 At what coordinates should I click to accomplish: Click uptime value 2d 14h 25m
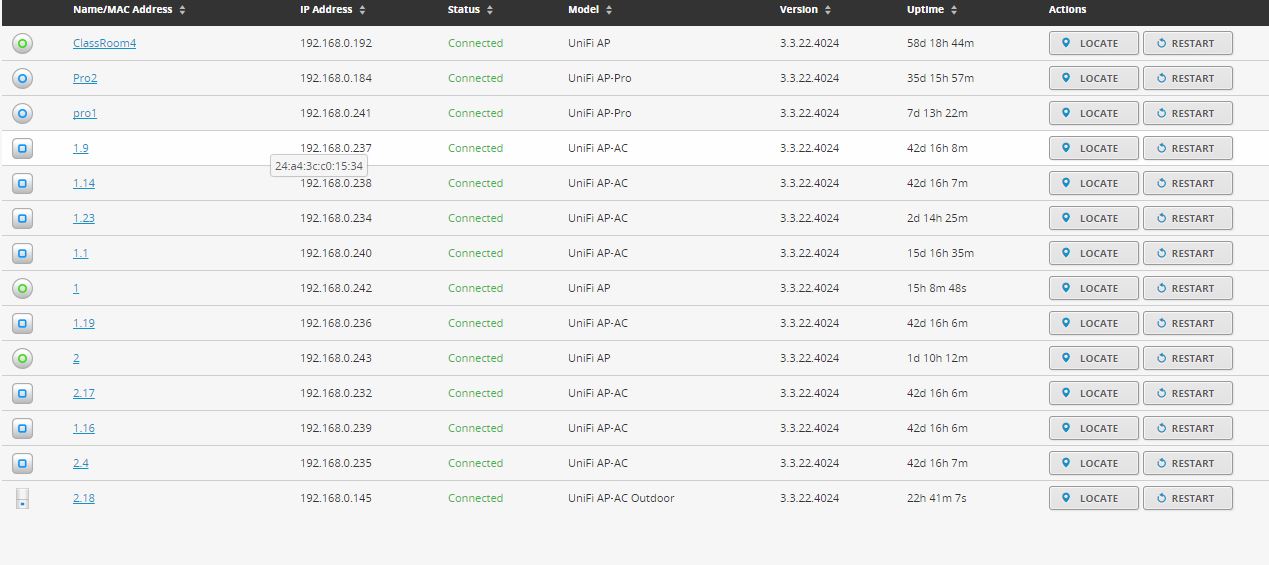938,219
